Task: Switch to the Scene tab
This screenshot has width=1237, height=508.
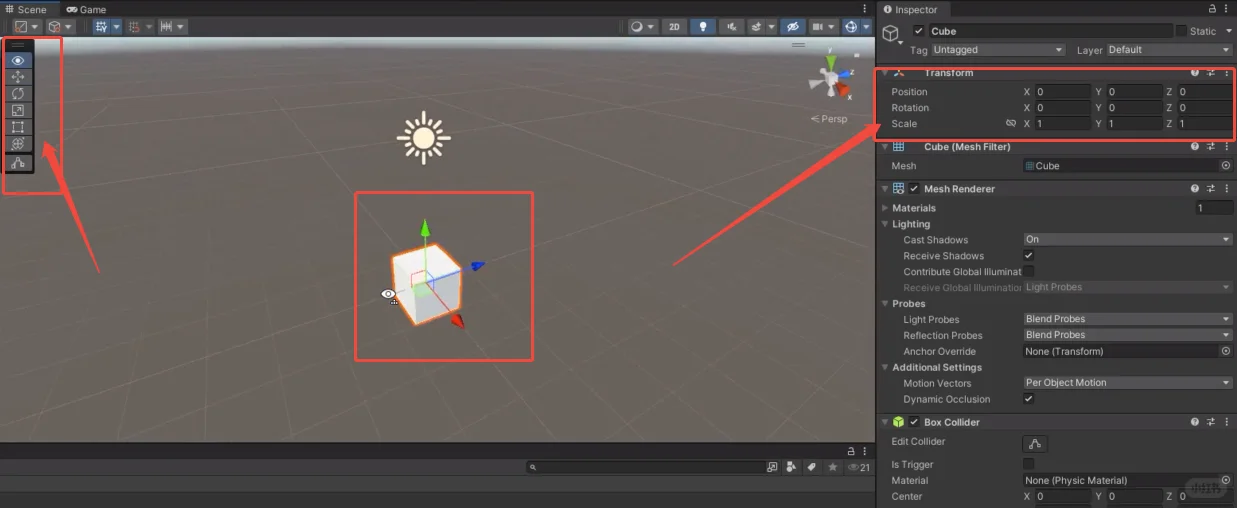Action: (26, 9)
